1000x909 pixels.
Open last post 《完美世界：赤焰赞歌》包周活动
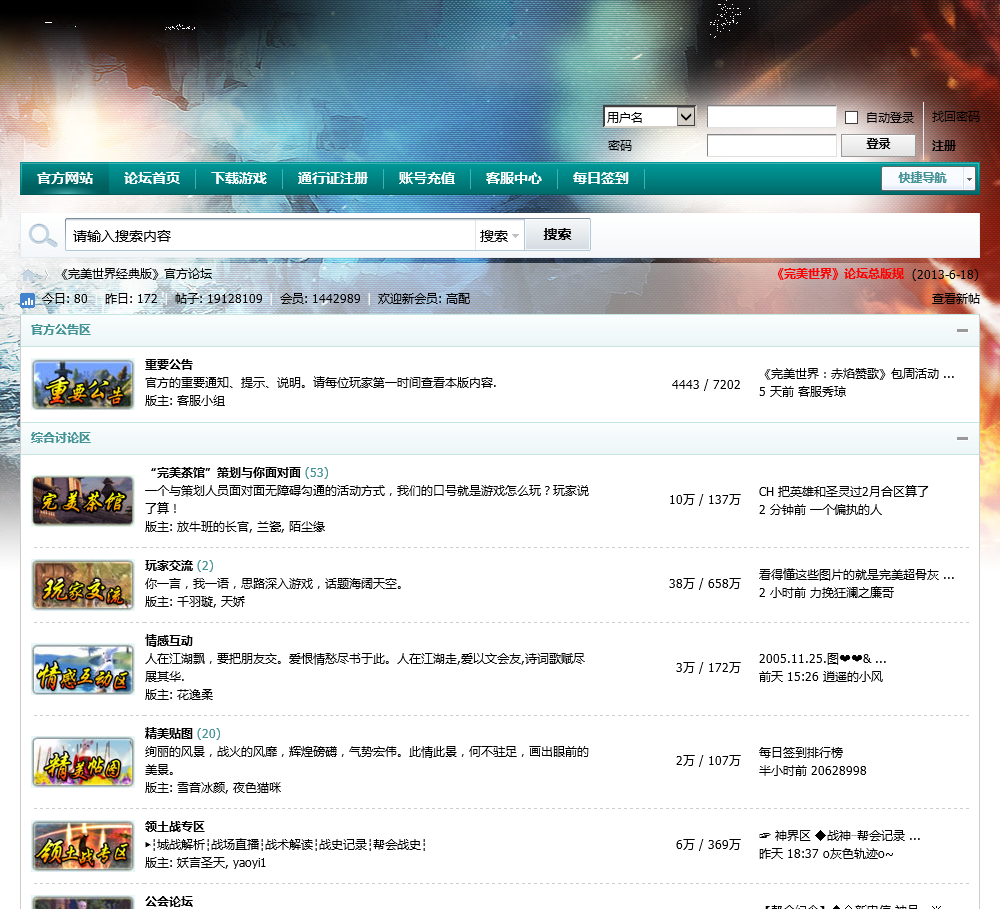coord(856,374)
